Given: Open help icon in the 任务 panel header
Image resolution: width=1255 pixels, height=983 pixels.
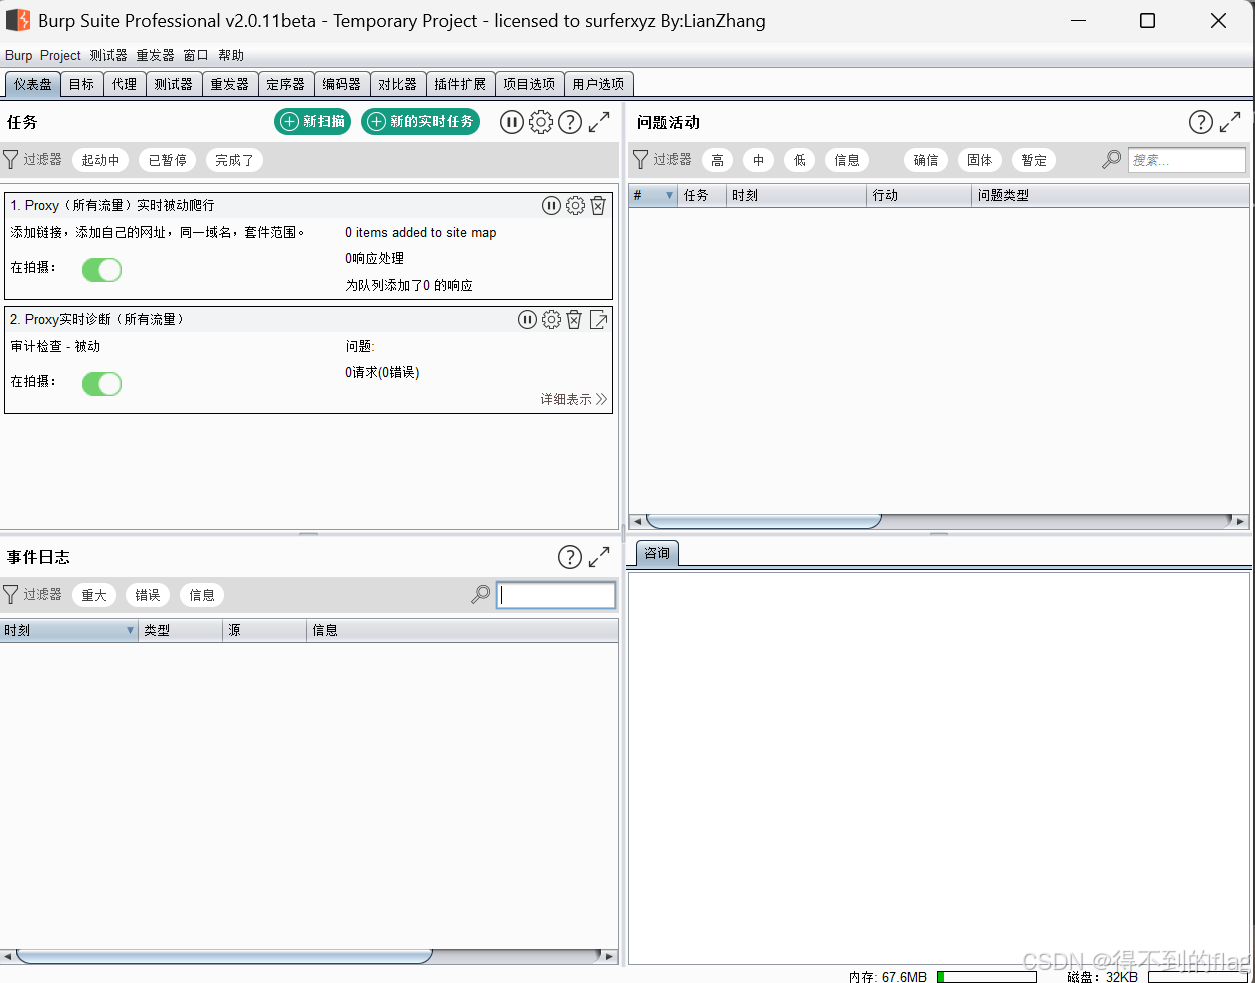Looking at the screenshot, I should [570, 122].
